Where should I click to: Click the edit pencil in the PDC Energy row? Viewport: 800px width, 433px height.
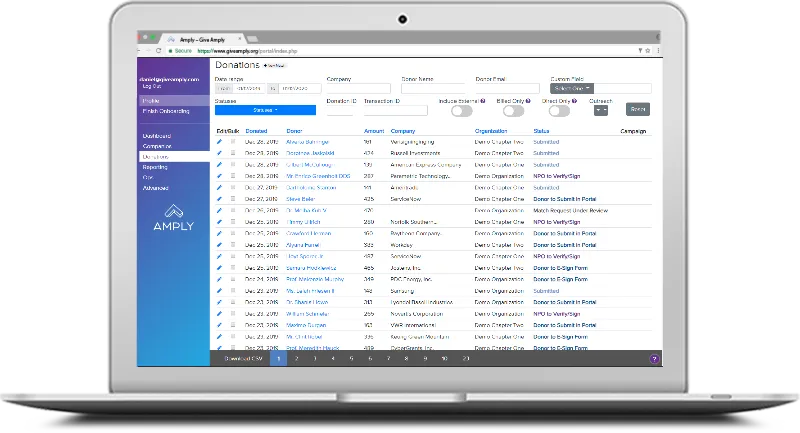[219, 279]
